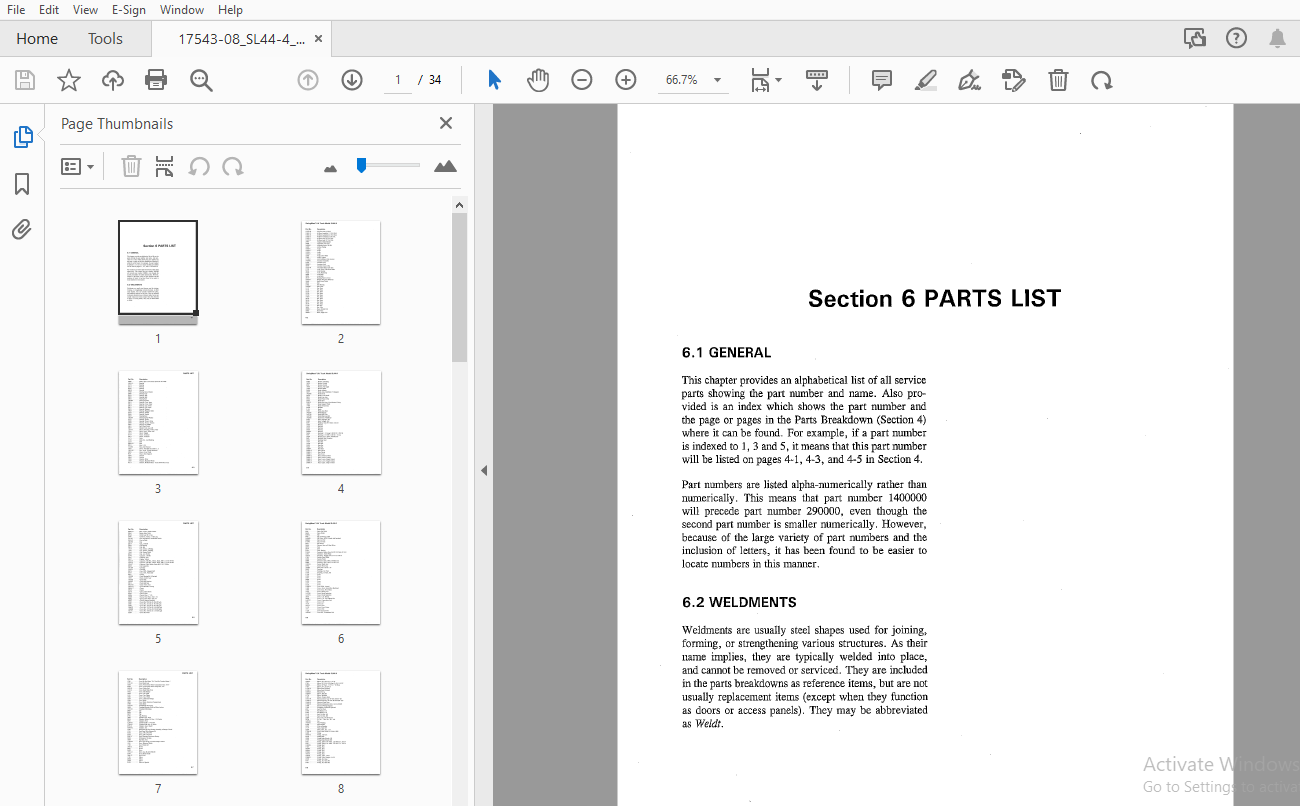Viewport: 1300px width, 806px height.
Task: Click the '6.2 WELDMENTS' heading text
Action: coord(739,602)
